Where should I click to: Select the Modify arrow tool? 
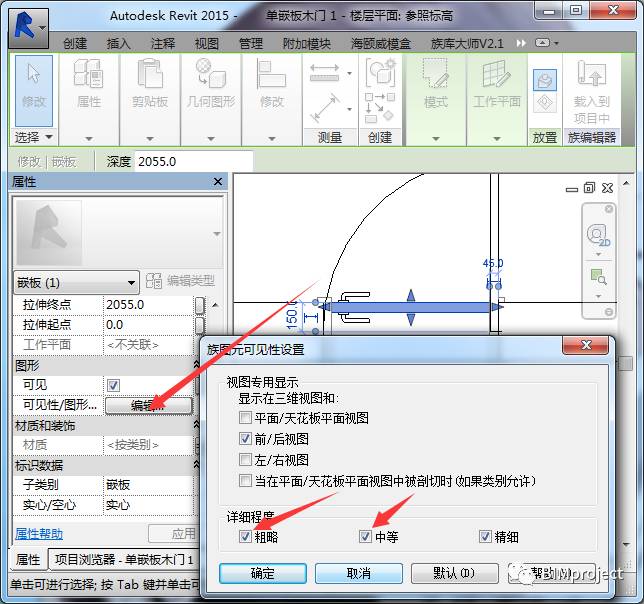(x=34, y=90)
